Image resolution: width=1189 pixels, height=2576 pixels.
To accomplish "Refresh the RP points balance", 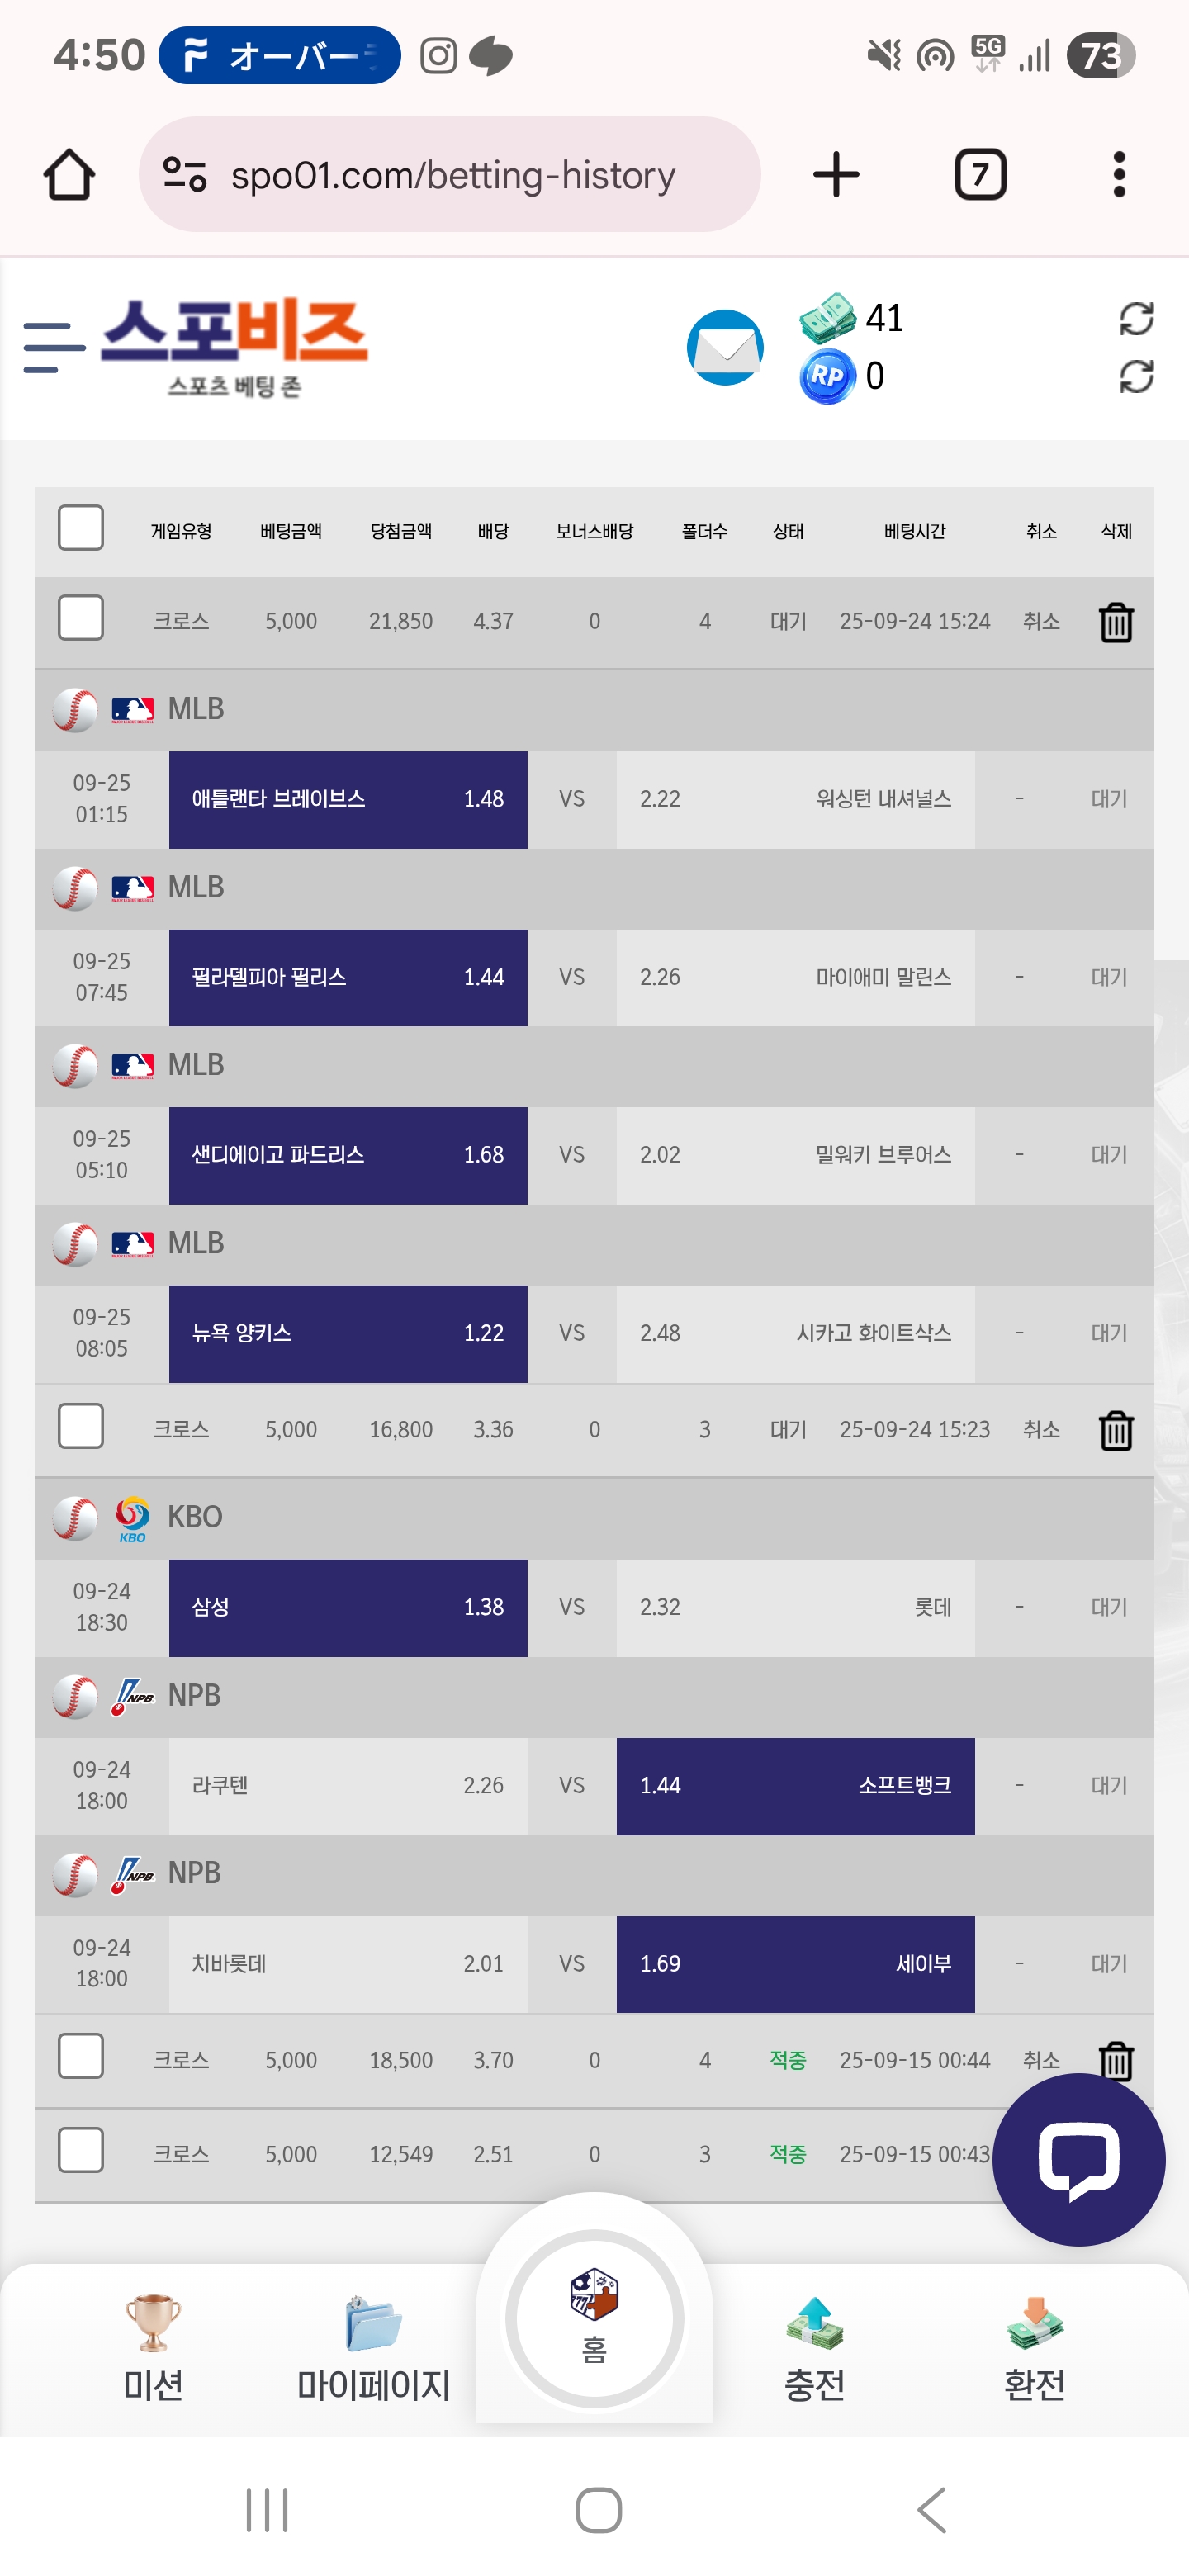I will 1136,377.
